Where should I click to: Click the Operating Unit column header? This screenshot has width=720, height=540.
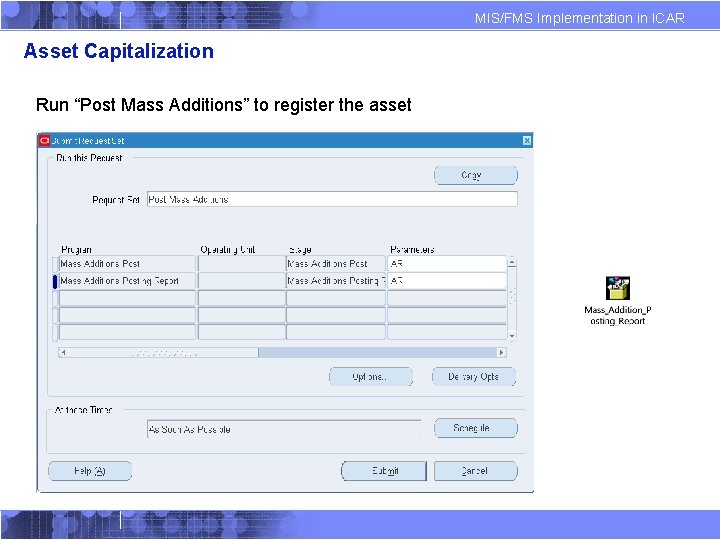(228, 249)
